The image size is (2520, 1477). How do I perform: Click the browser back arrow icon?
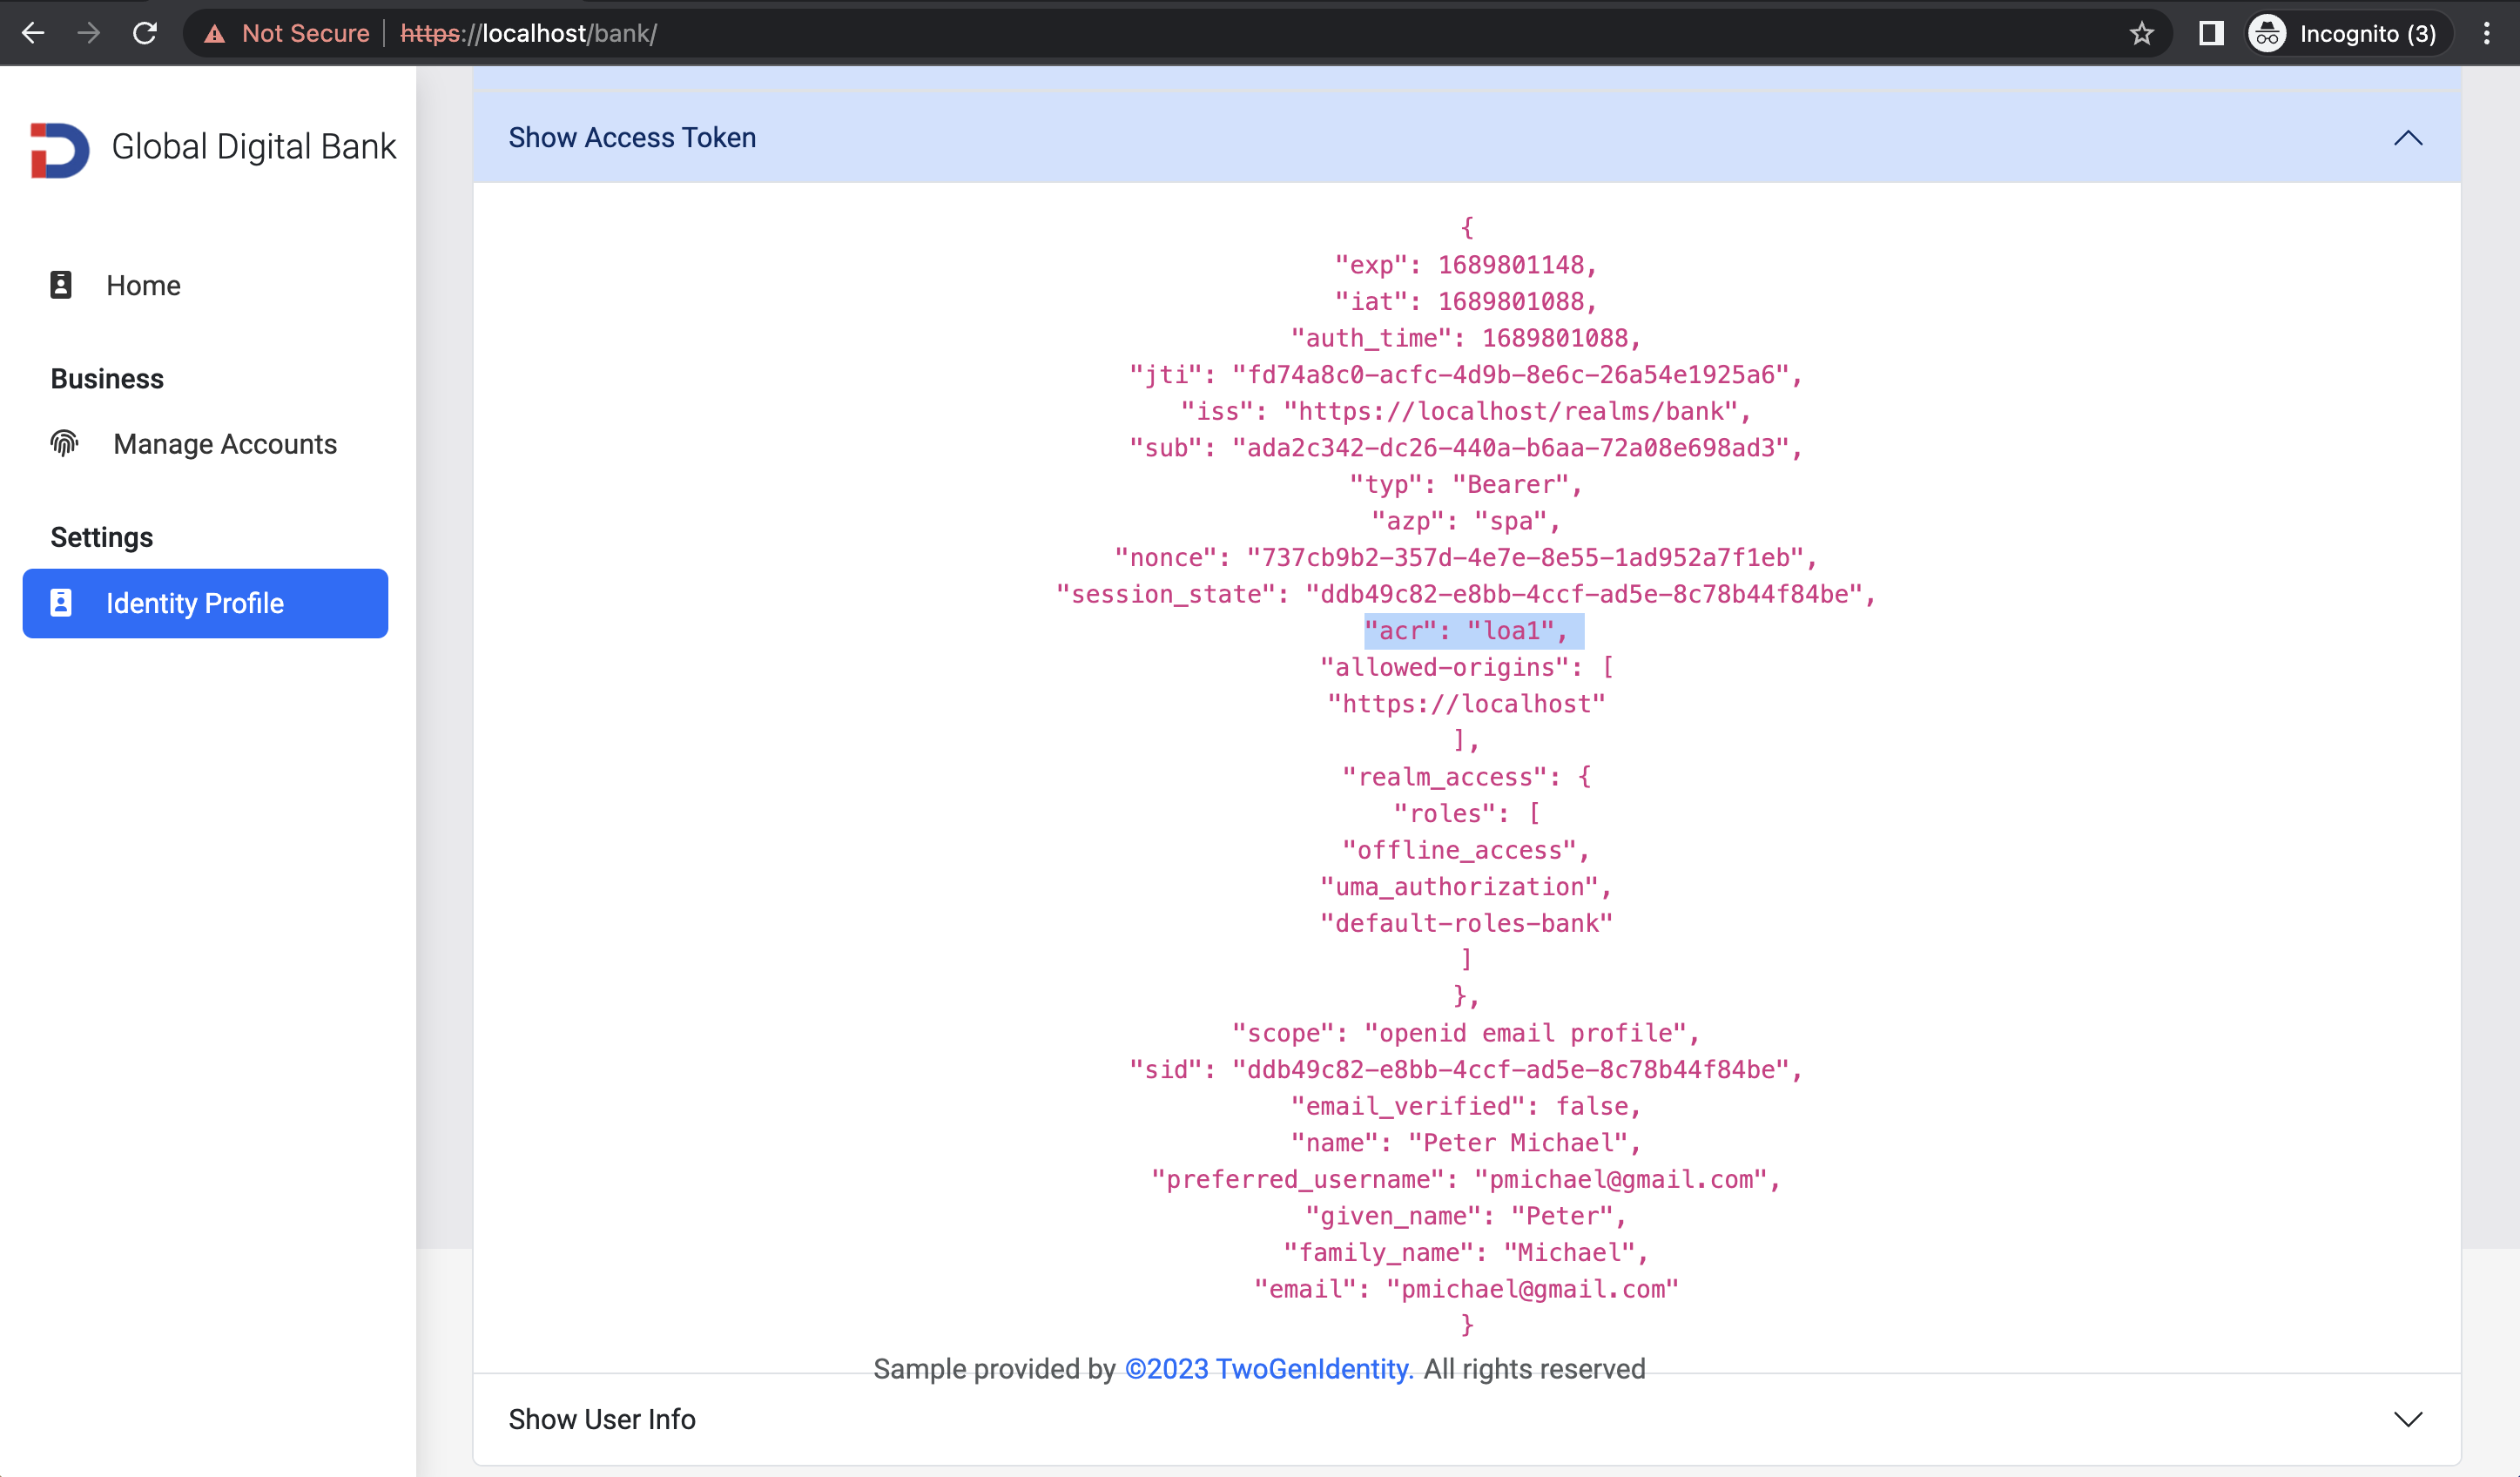(33, 33)
